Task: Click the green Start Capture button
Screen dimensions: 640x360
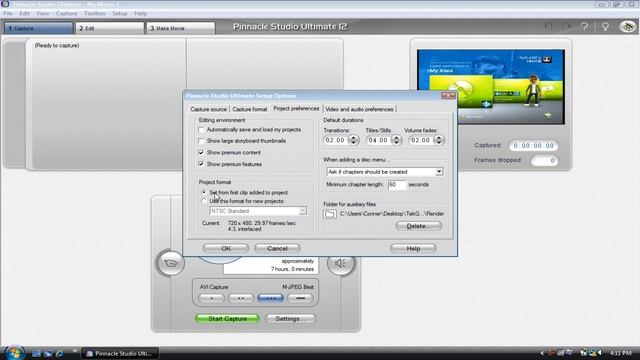Action: (x=227, y=318)
